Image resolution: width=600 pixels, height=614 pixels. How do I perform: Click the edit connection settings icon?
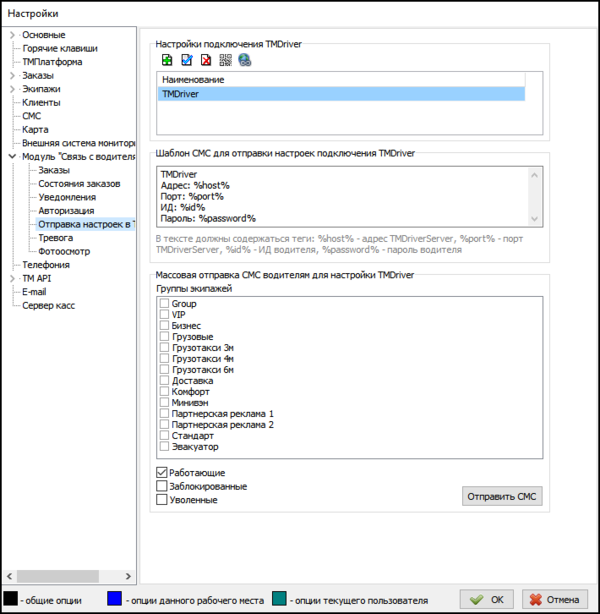186,60
